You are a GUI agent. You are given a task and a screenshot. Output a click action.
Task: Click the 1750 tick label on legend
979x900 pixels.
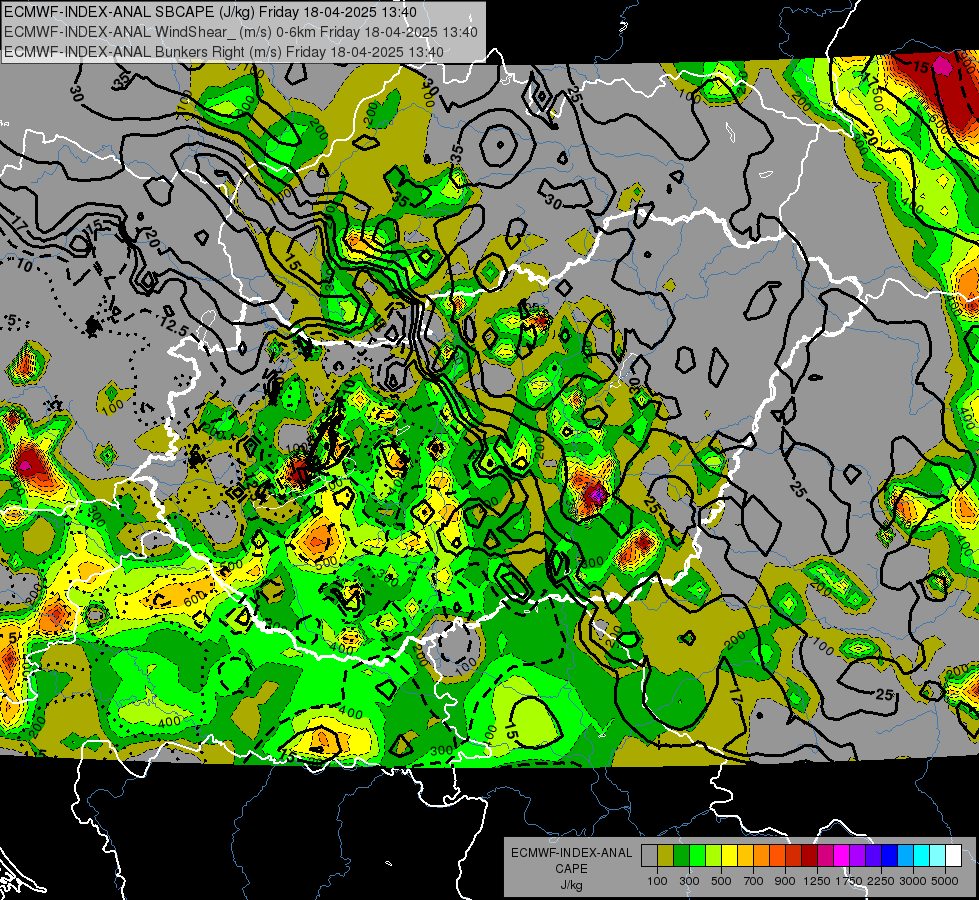pyautogui.click(x=849, y=881)
